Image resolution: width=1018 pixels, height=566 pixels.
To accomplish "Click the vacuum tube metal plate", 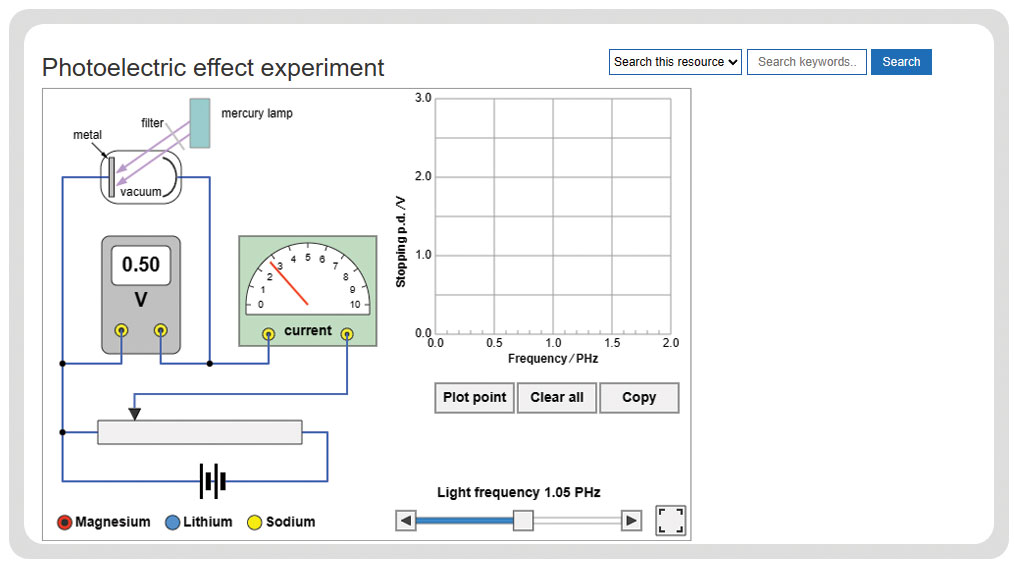I will point(112,177).
